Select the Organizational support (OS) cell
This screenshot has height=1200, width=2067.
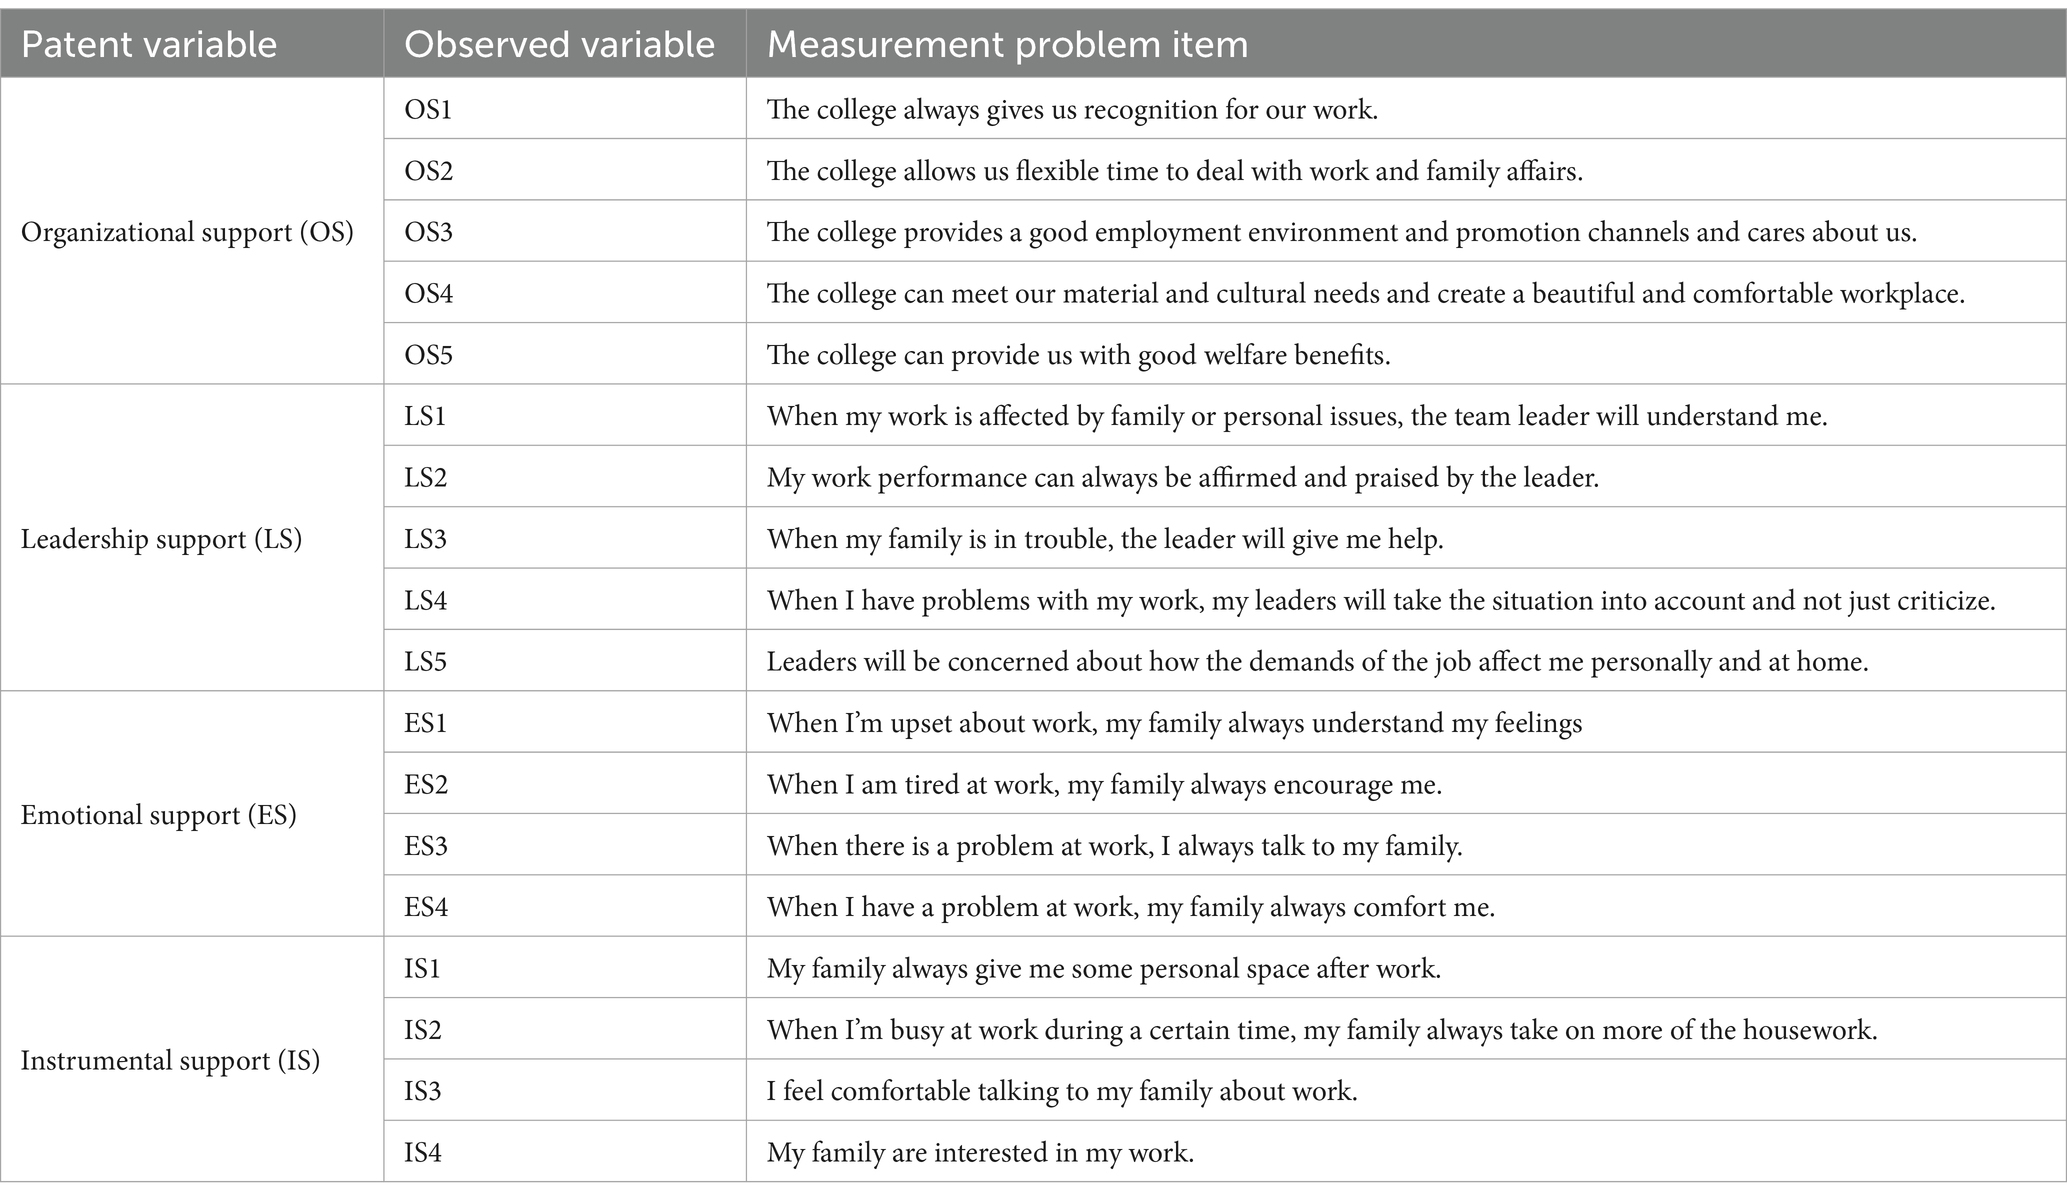pos(192,231)
